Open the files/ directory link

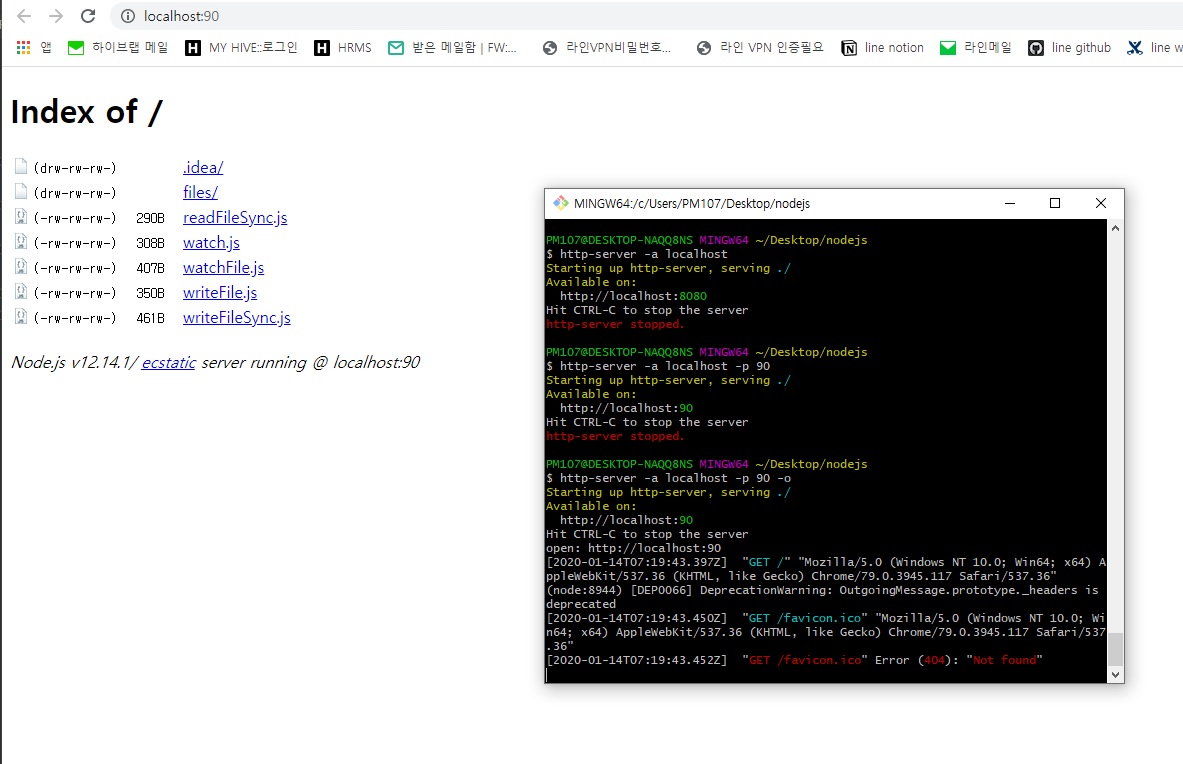200,192
